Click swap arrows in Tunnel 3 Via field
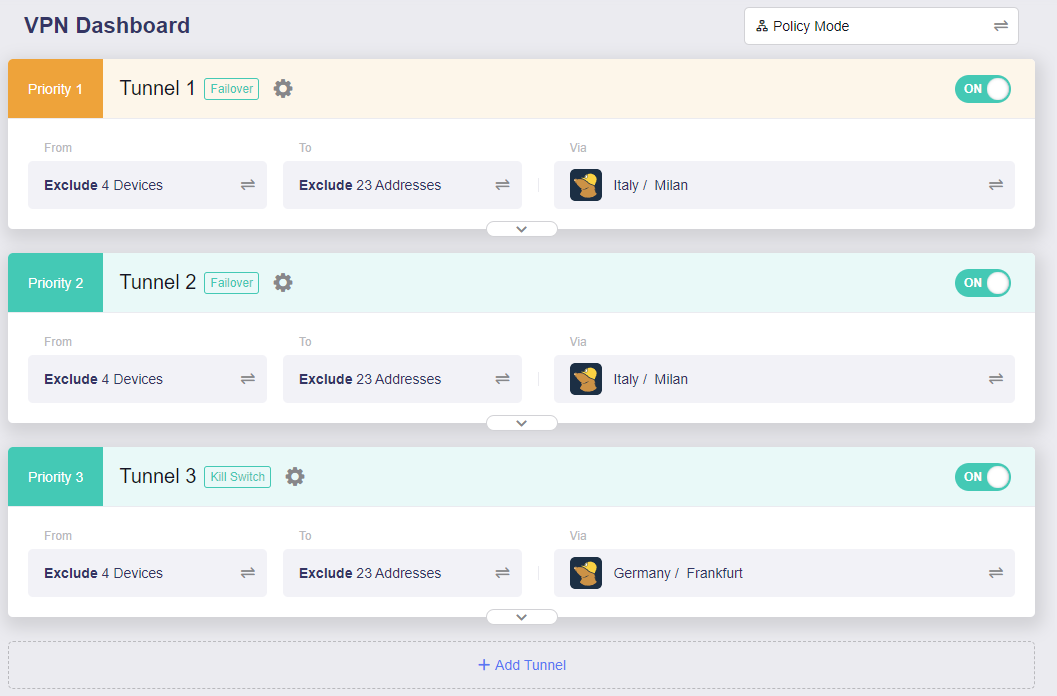Image resolution: width=1057 pixels, height=696 pixels. pyautogui.click(x=995, y=573)
